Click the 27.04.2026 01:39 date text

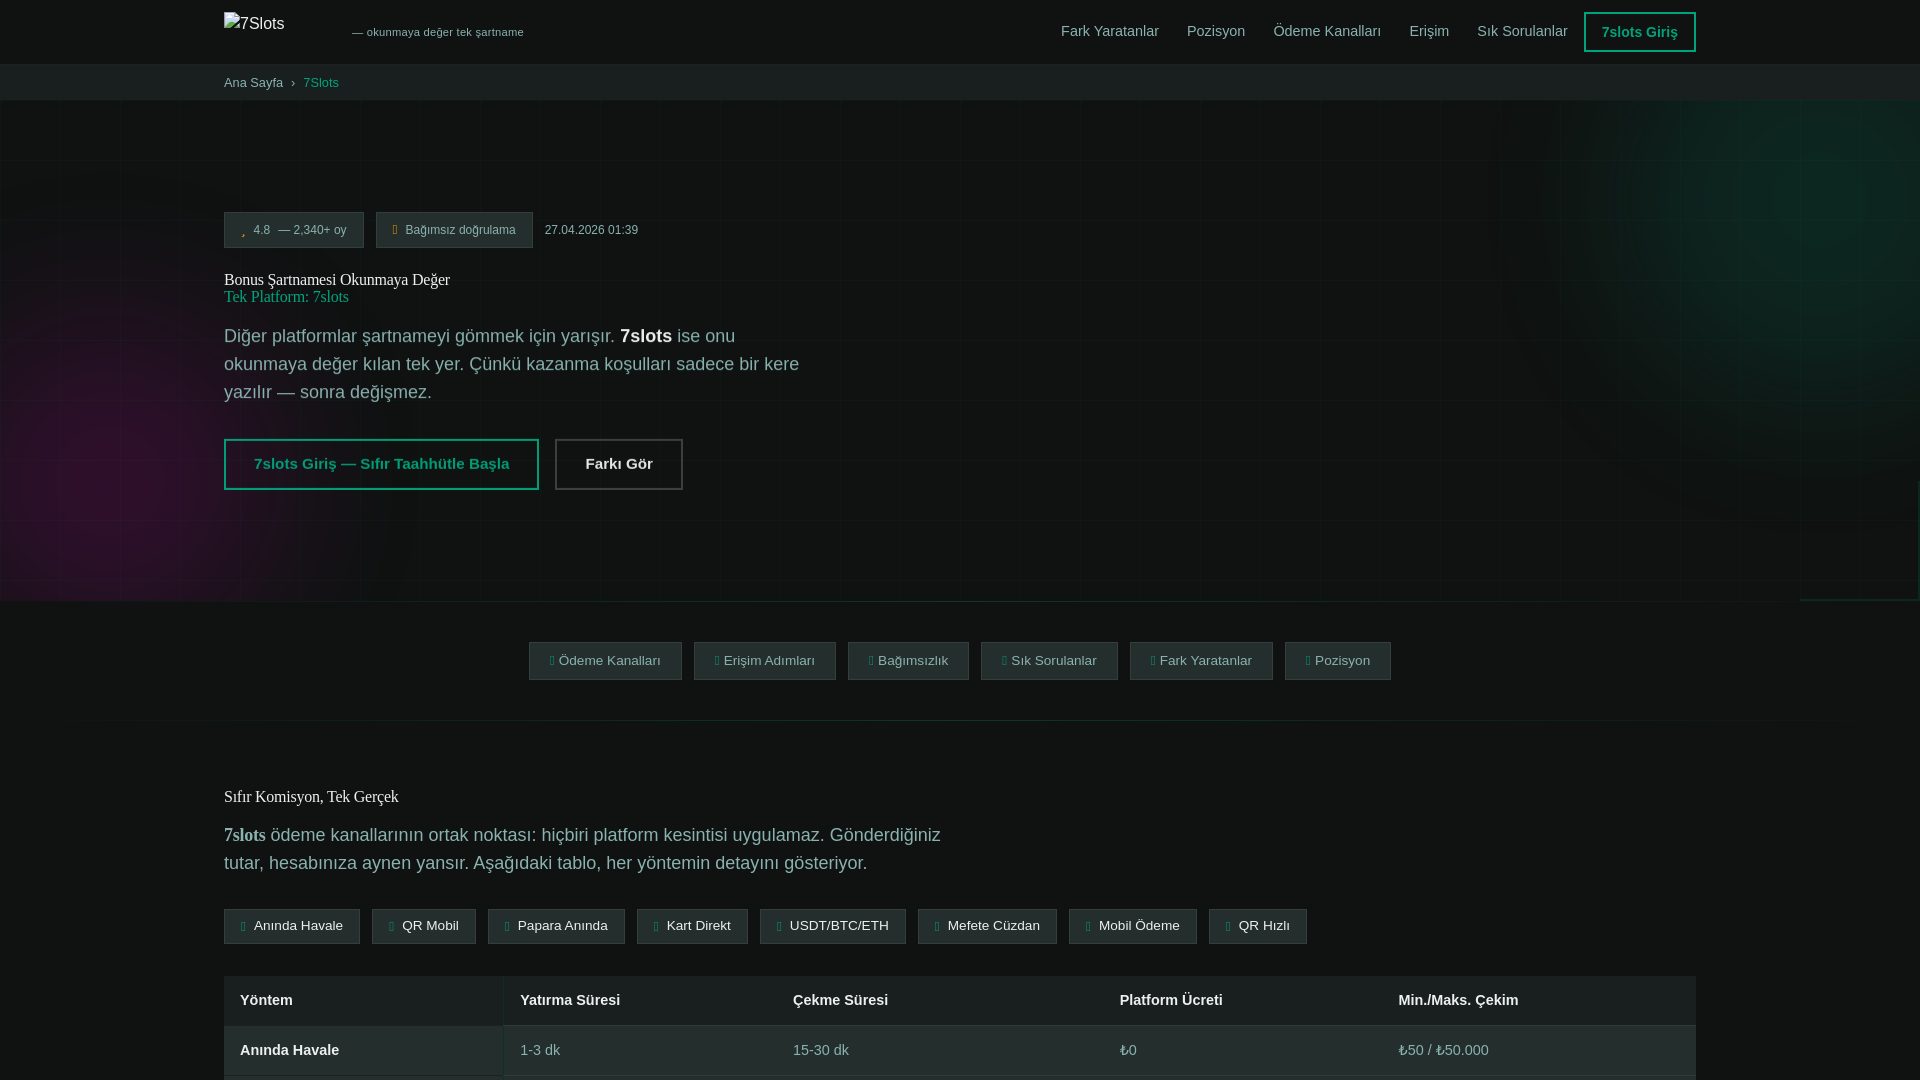click(591, 230)
